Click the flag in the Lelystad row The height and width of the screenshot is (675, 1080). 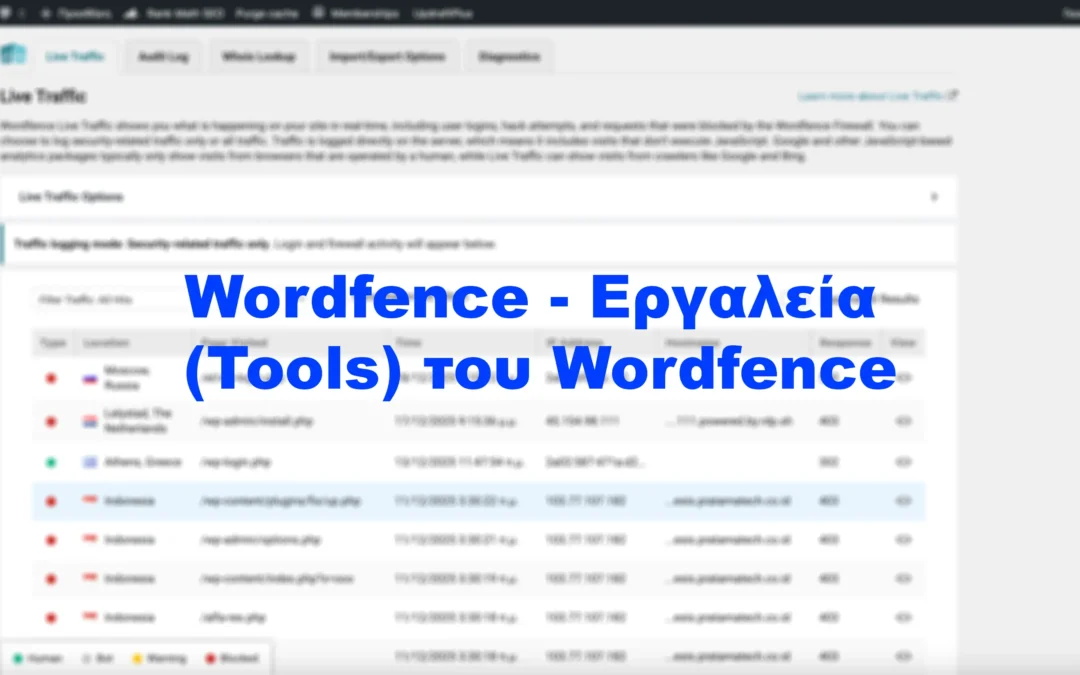tap(90, 421)
